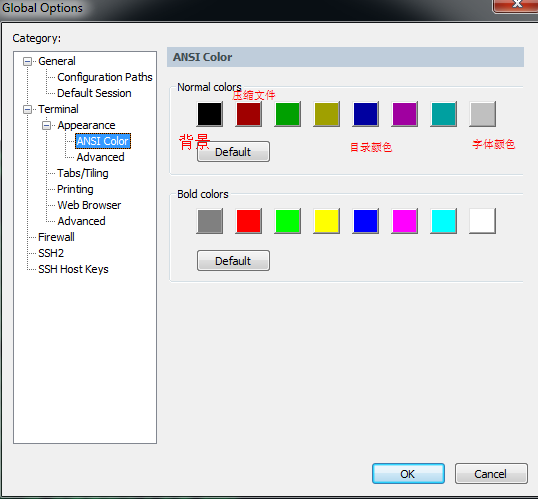This screenshot has width=538, height=499.
Task: Collapse the General tree node
Action: 27,61
